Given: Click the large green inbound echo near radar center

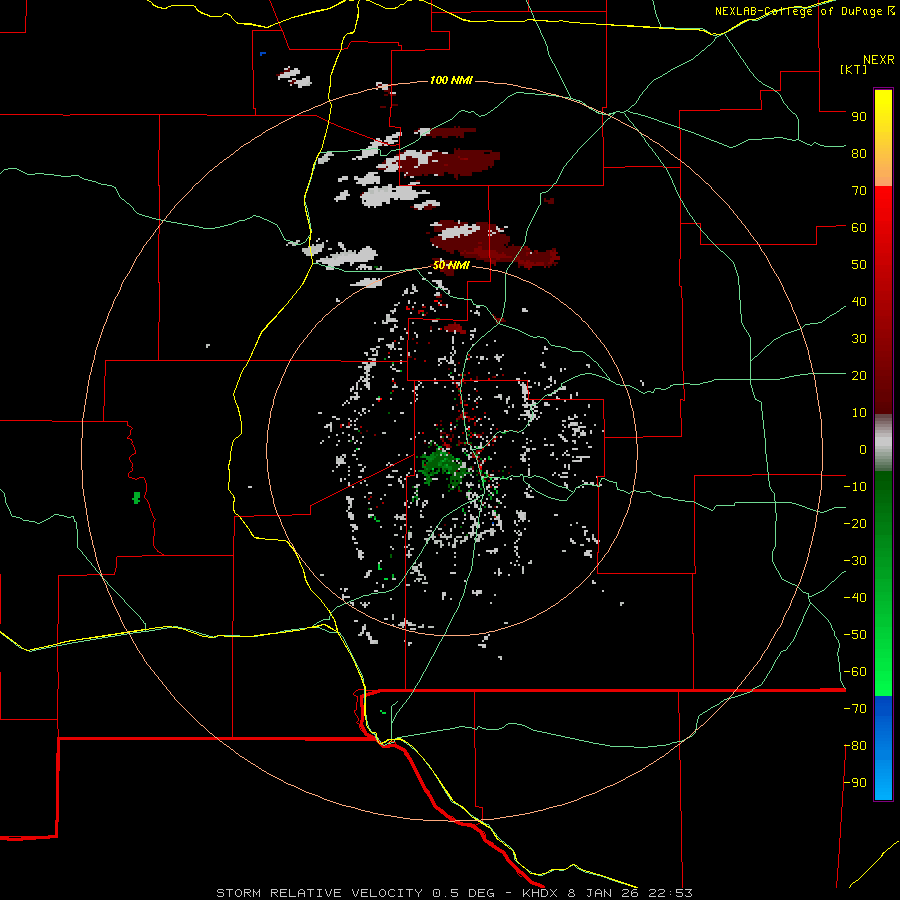Looking at the screenshot, I should click(x=443, y=465).
